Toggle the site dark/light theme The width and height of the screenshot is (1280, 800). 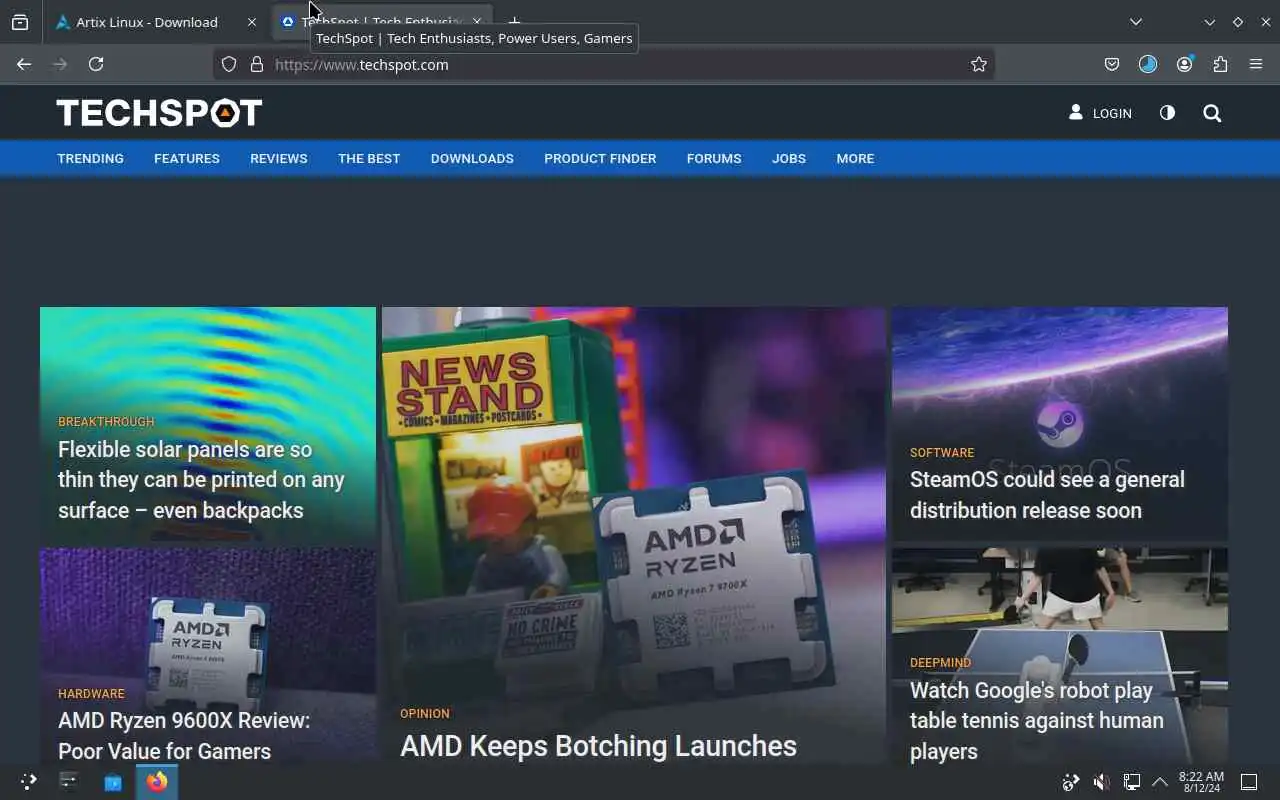click(x=1167, y=113)
